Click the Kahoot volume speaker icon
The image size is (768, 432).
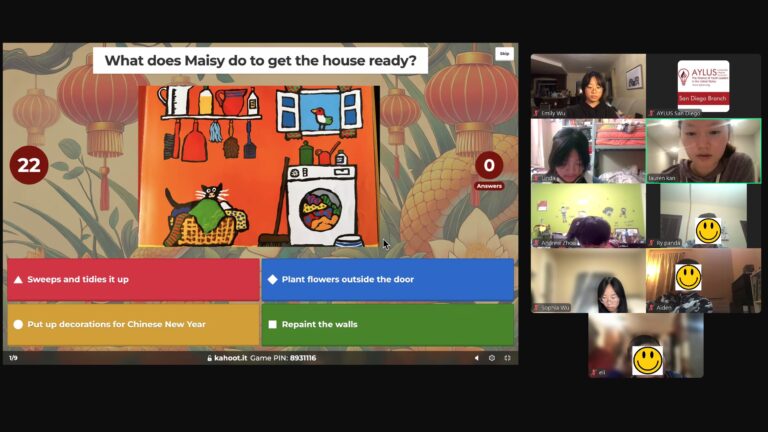[477, 358]
